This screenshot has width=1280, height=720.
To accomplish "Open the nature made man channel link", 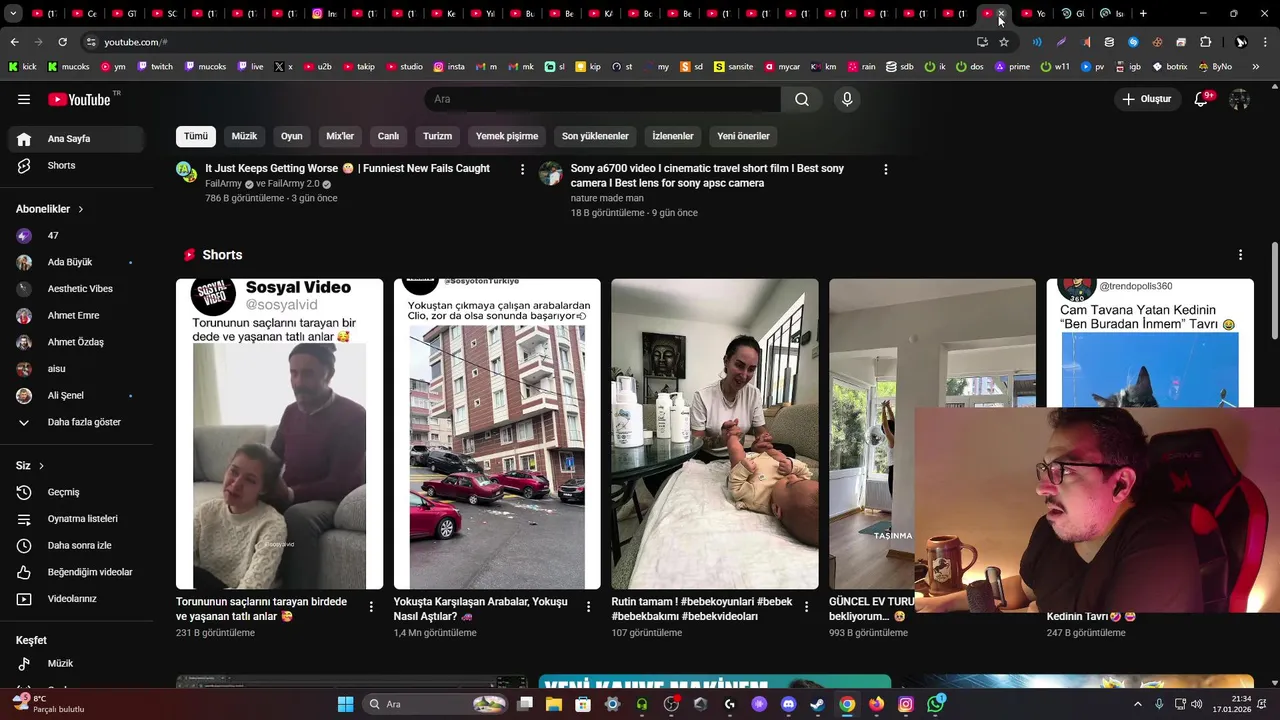I will [607, 198].
